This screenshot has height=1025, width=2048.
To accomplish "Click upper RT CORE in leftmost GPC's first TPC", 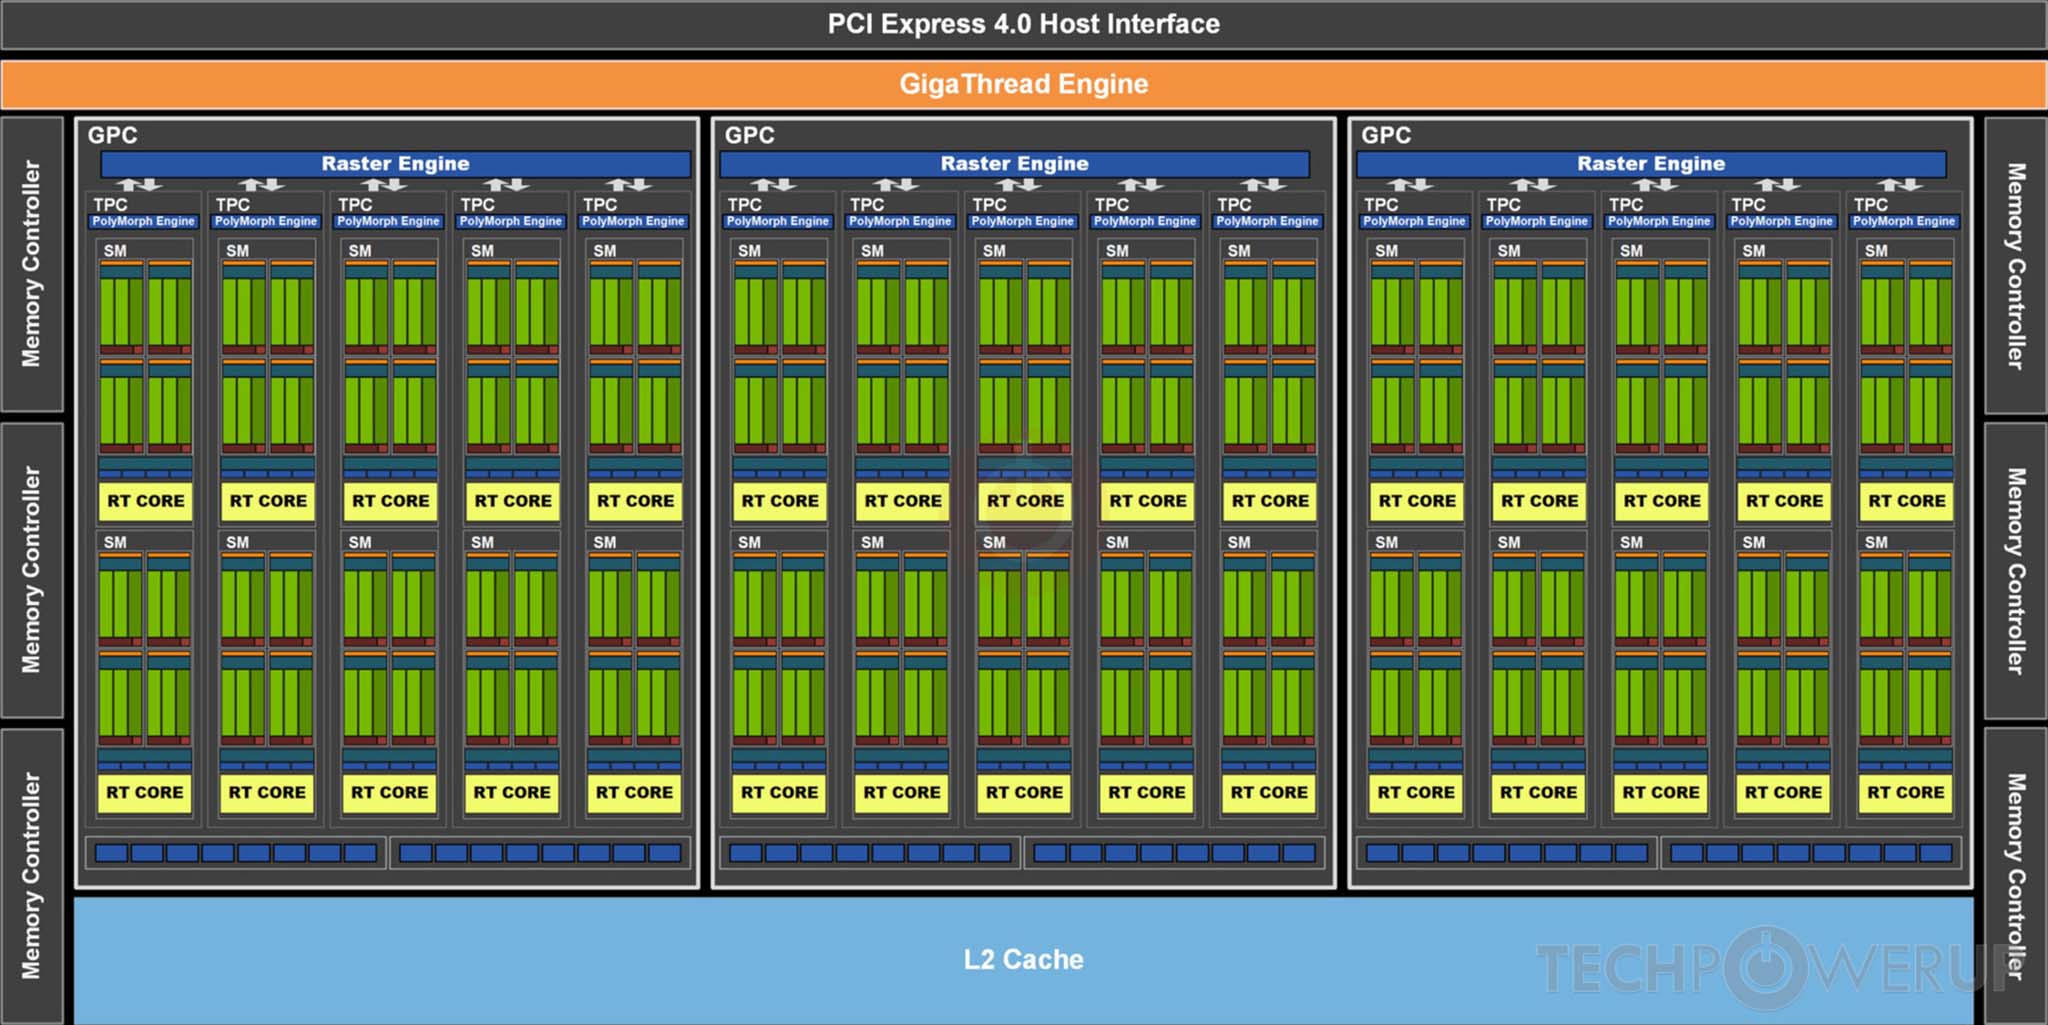I will click(x=146, y=501).
